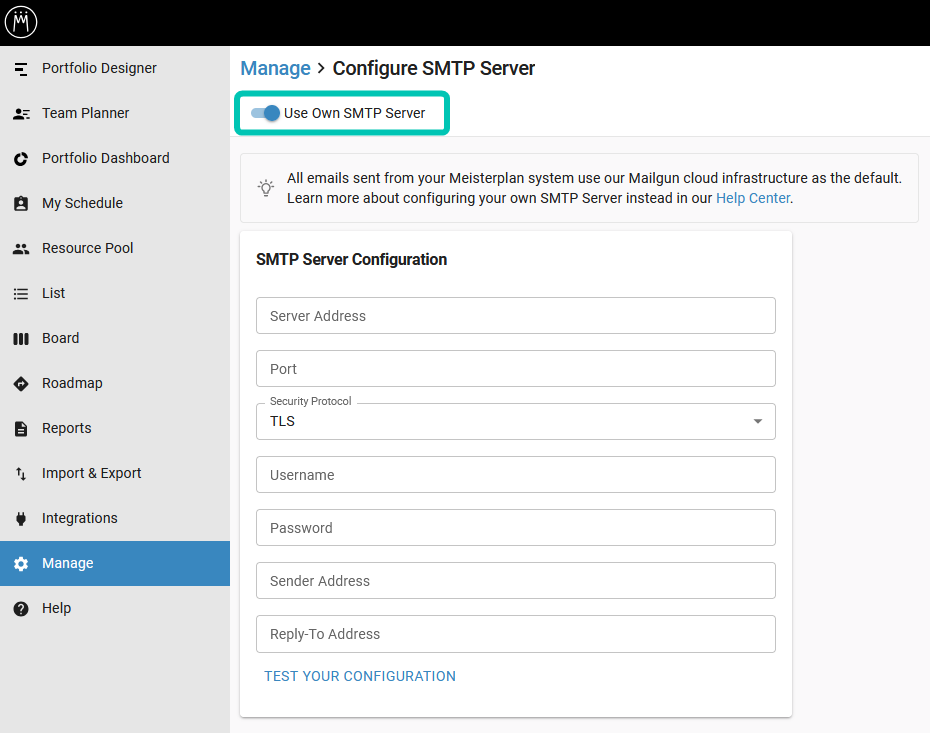This screenshot has height=733, width=930.
Task: Click the Manage breadcrumb link
Action: coord(275,68)
